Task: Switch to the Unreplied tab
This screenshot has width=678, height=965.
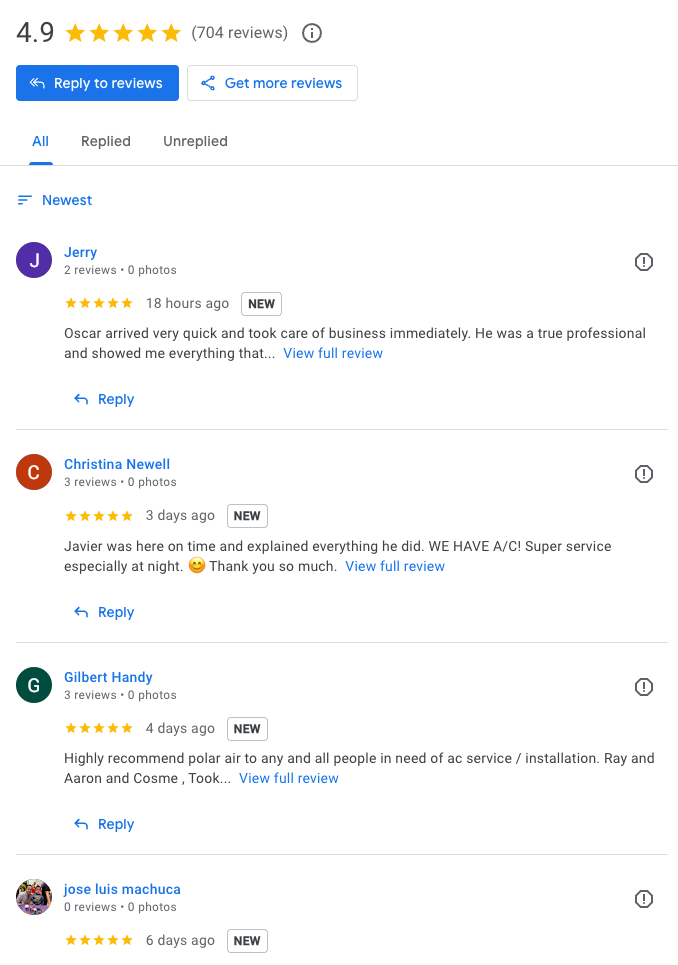Action: pyautogui.click(x=195, y=141)
